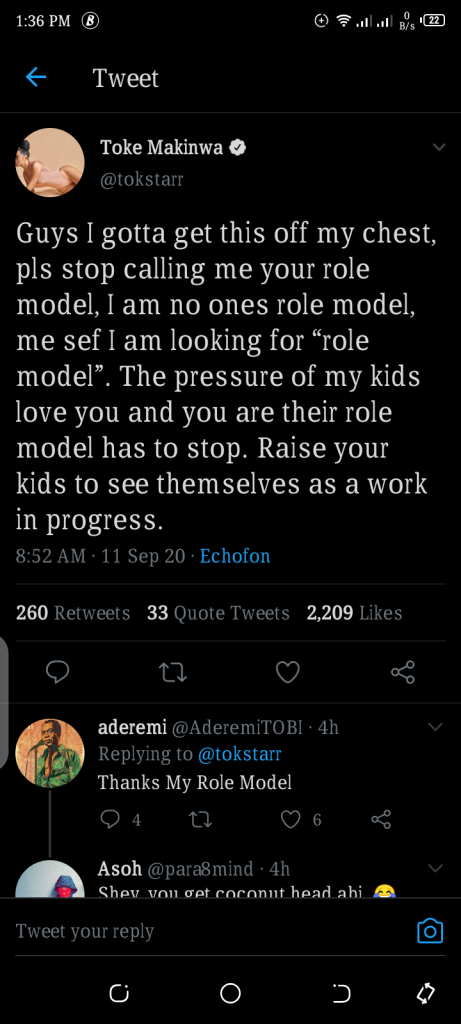Reply to Toke Makinwa's tweet via comment icon
This screenshot has width=461, height=1024.
(57, 671)
